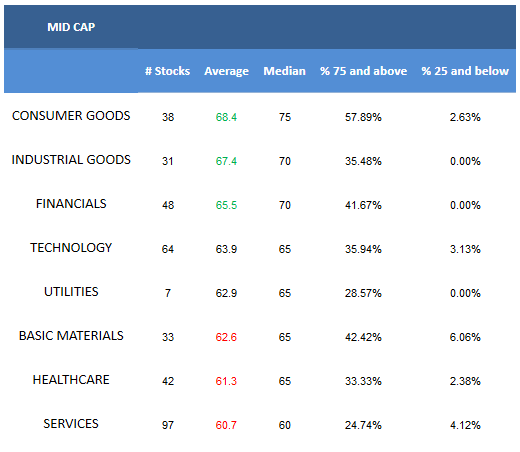
Task: Click the MID CAP table title
Action: click(x=71, y=27)
